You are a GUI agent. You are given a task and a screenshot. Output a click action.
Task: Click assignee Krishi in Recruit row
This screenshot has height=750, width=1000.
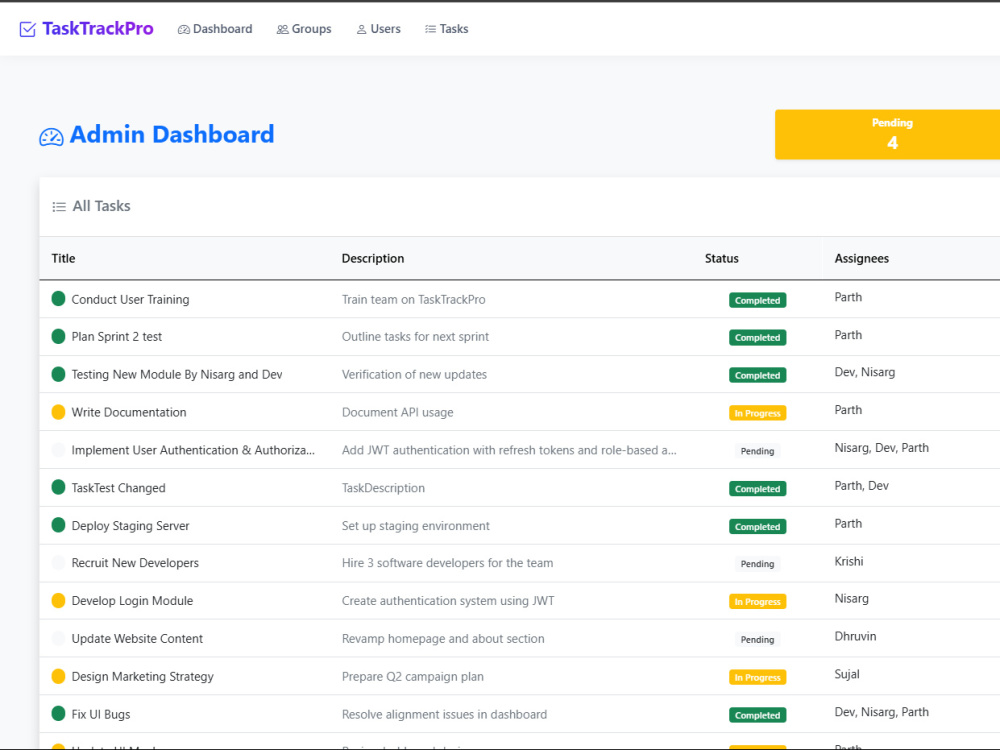coord(849,561)
